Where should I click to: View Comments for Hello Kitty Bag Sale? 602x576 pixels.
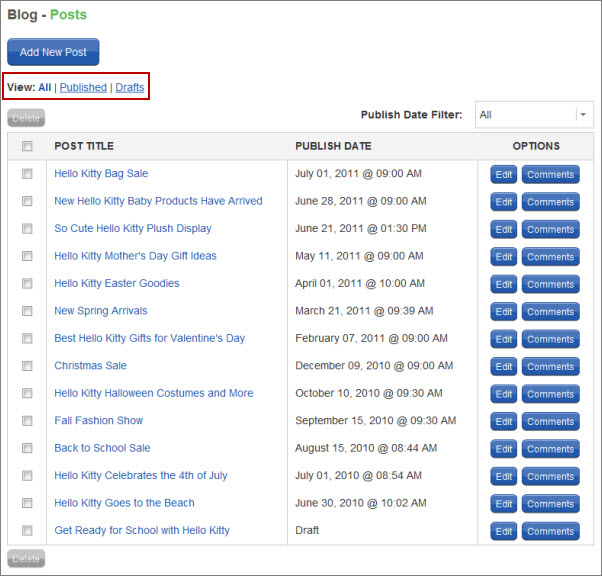tap(551, 175)
